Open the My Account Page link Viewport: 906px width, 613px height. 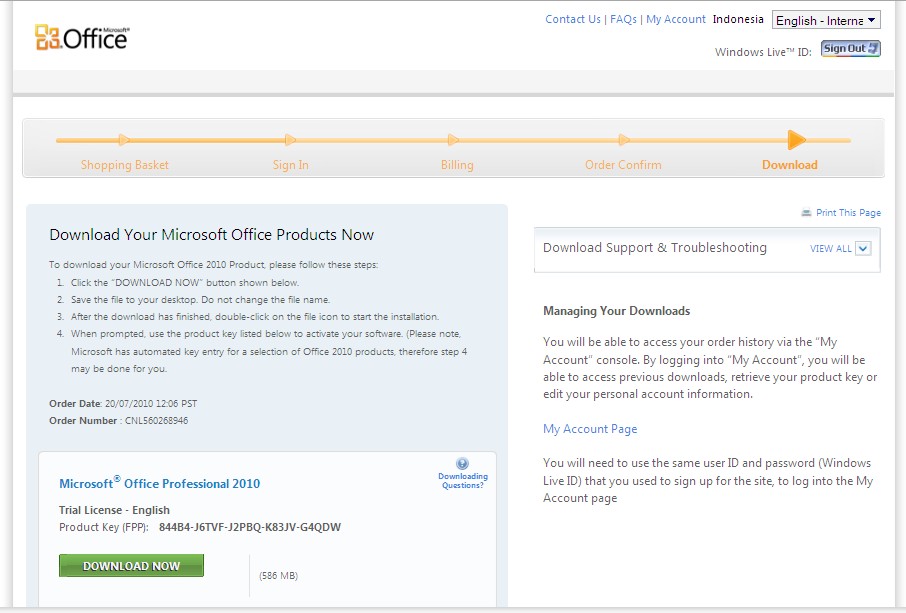click(x=590, y=429)
